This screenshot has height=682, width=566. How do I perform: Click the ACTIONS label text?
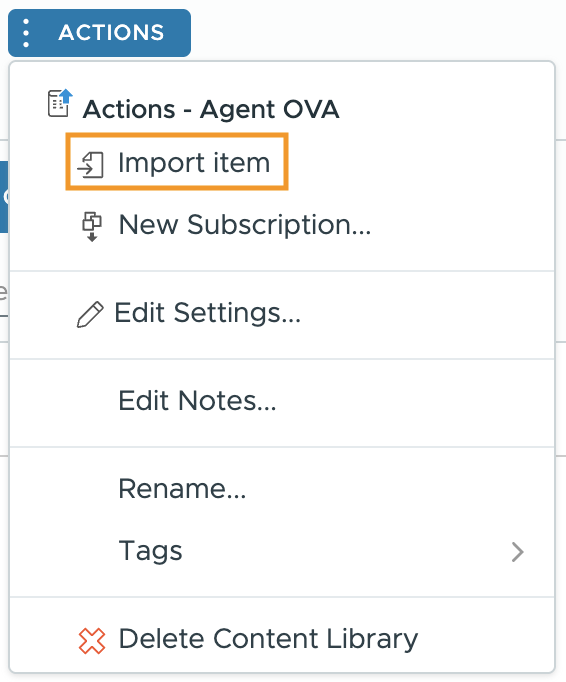[x=111, y=33]
